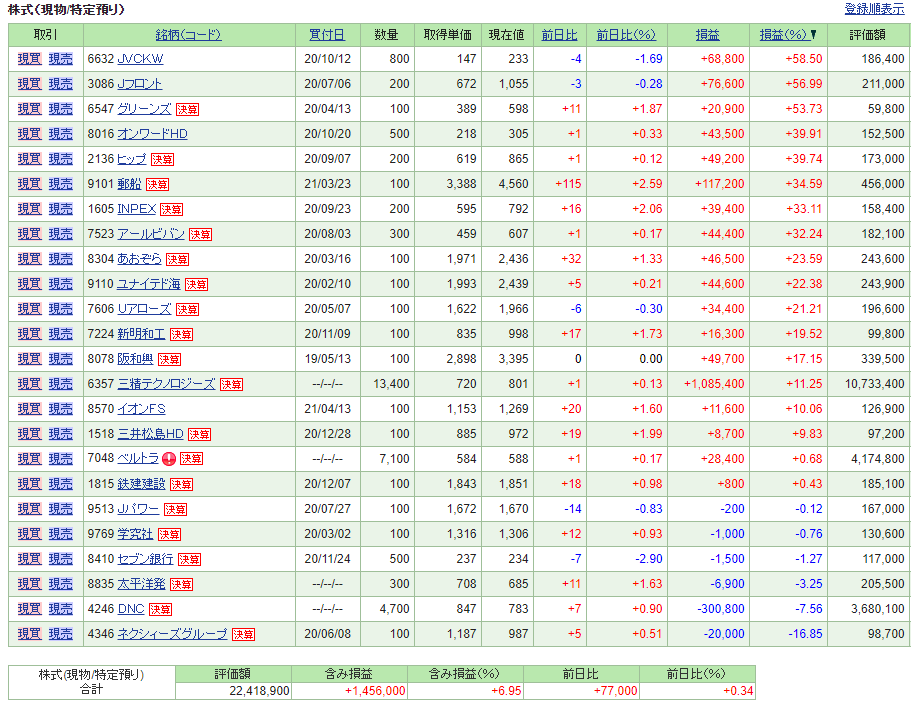Click 現売 for 阪和興 row
The width and height of the screenshot is (911, 709).
pos(60,359)
